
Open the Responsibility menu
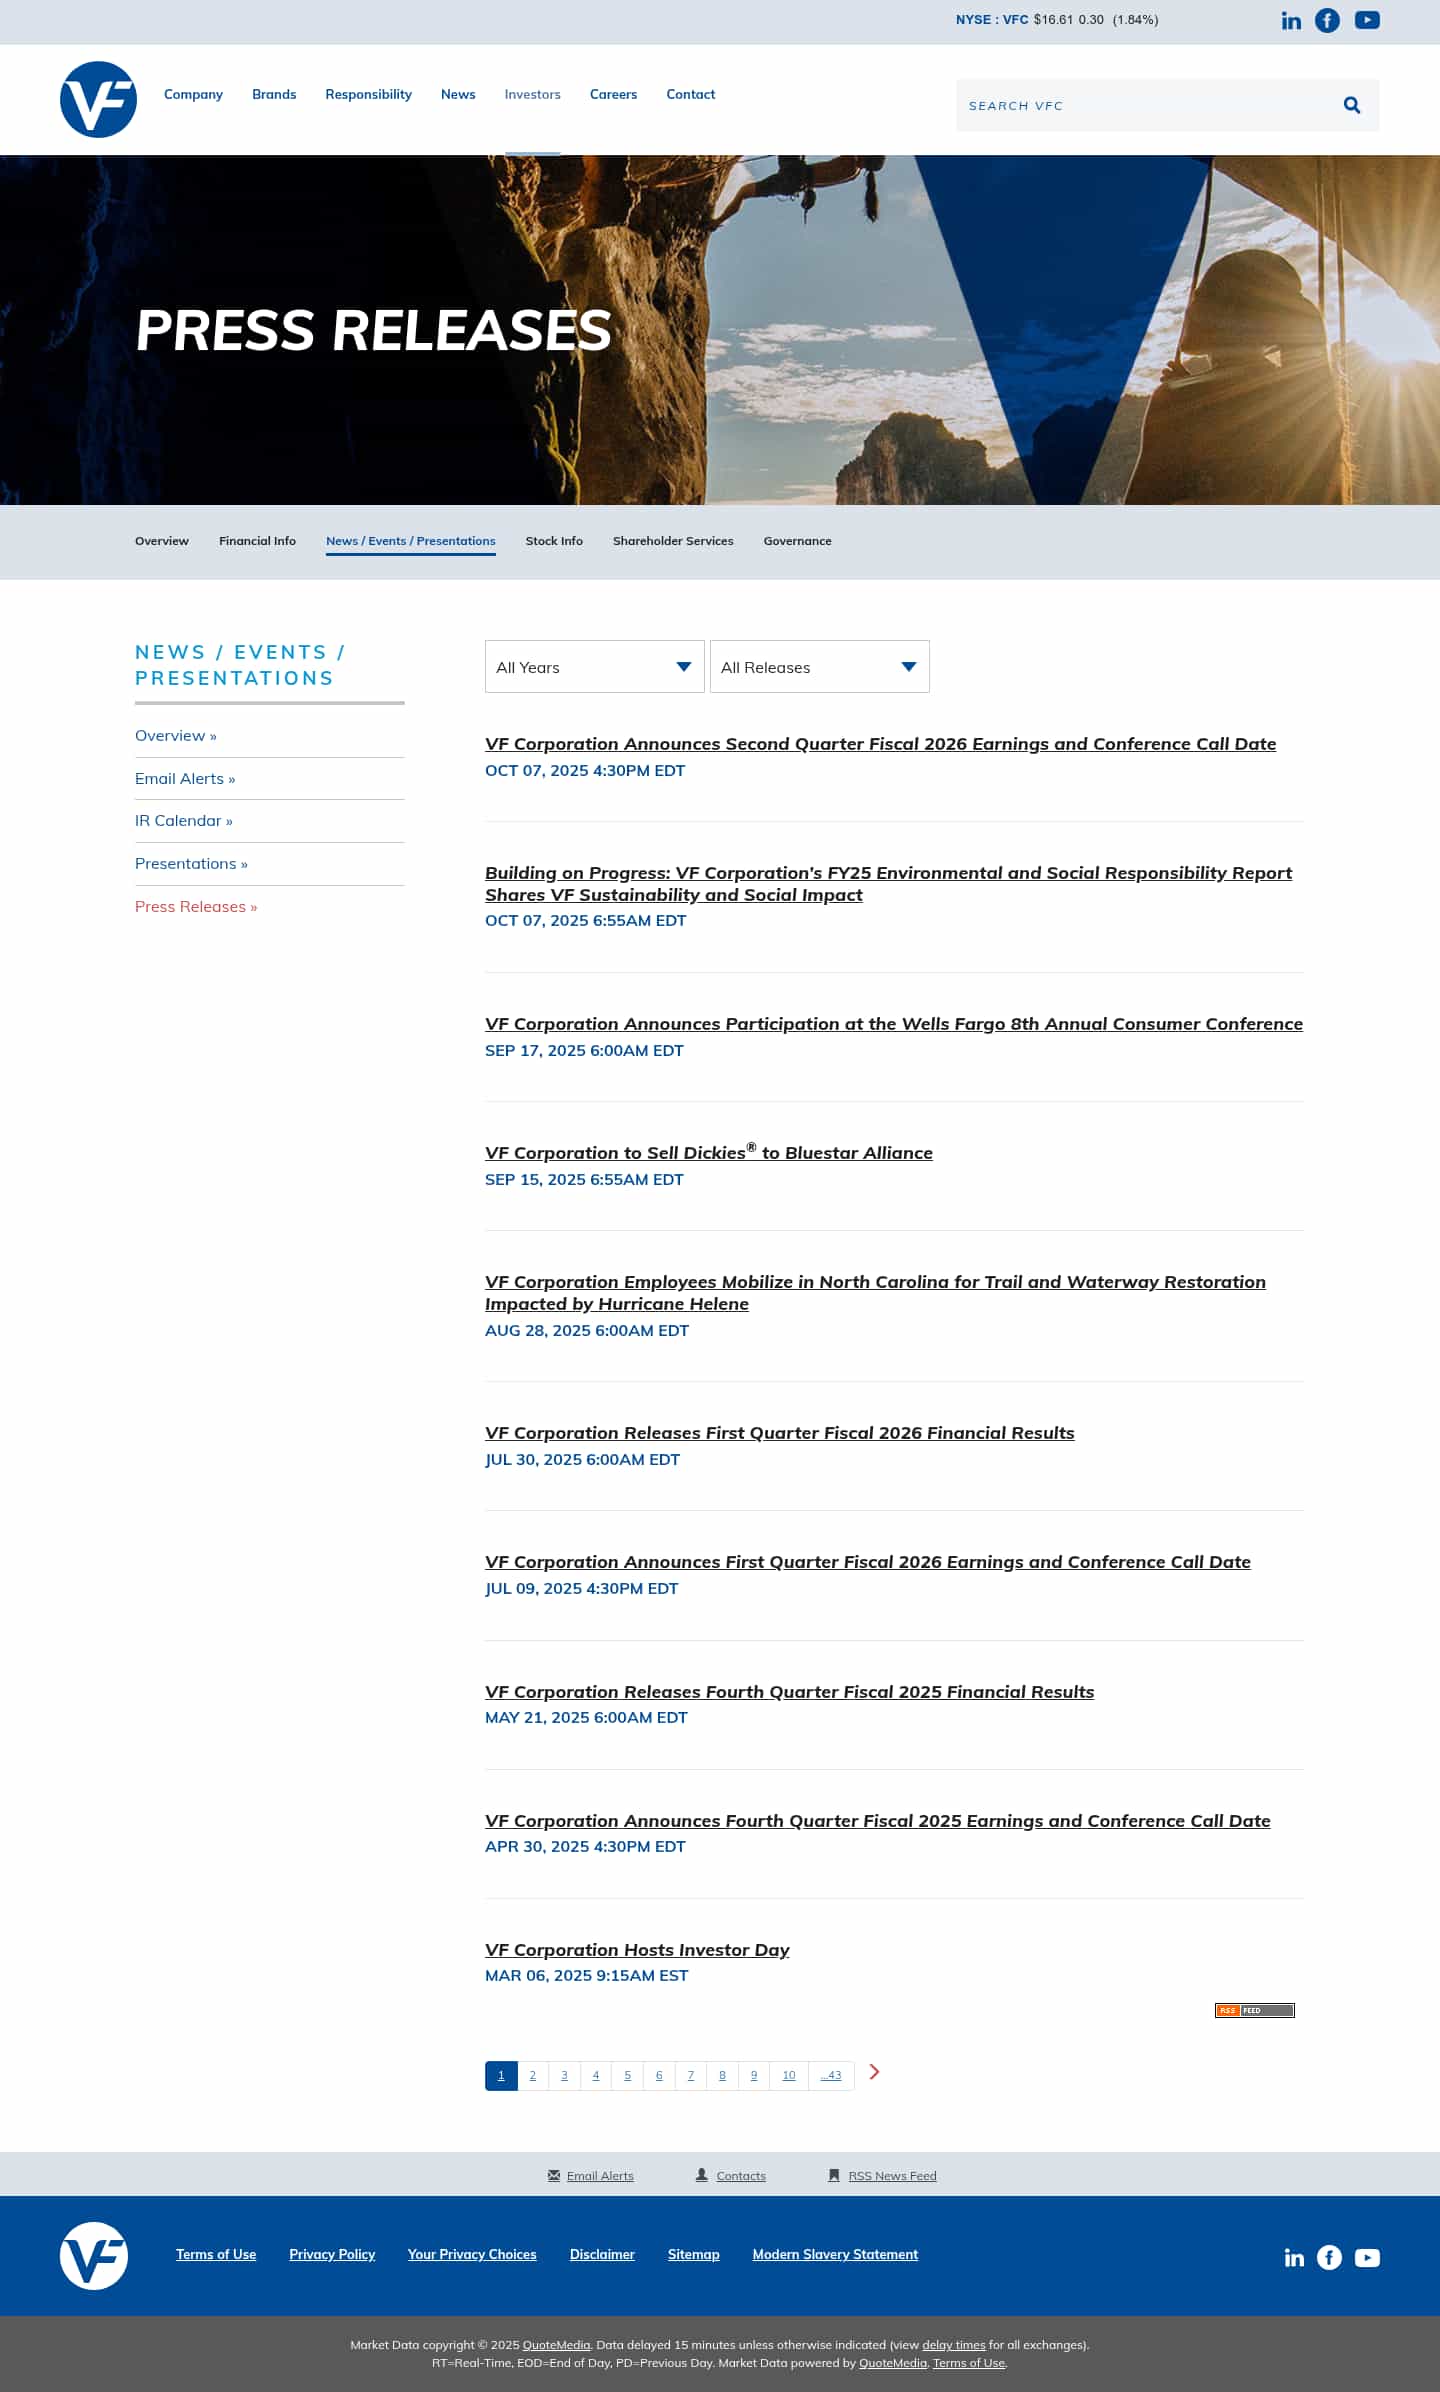[x=368, y=94]
